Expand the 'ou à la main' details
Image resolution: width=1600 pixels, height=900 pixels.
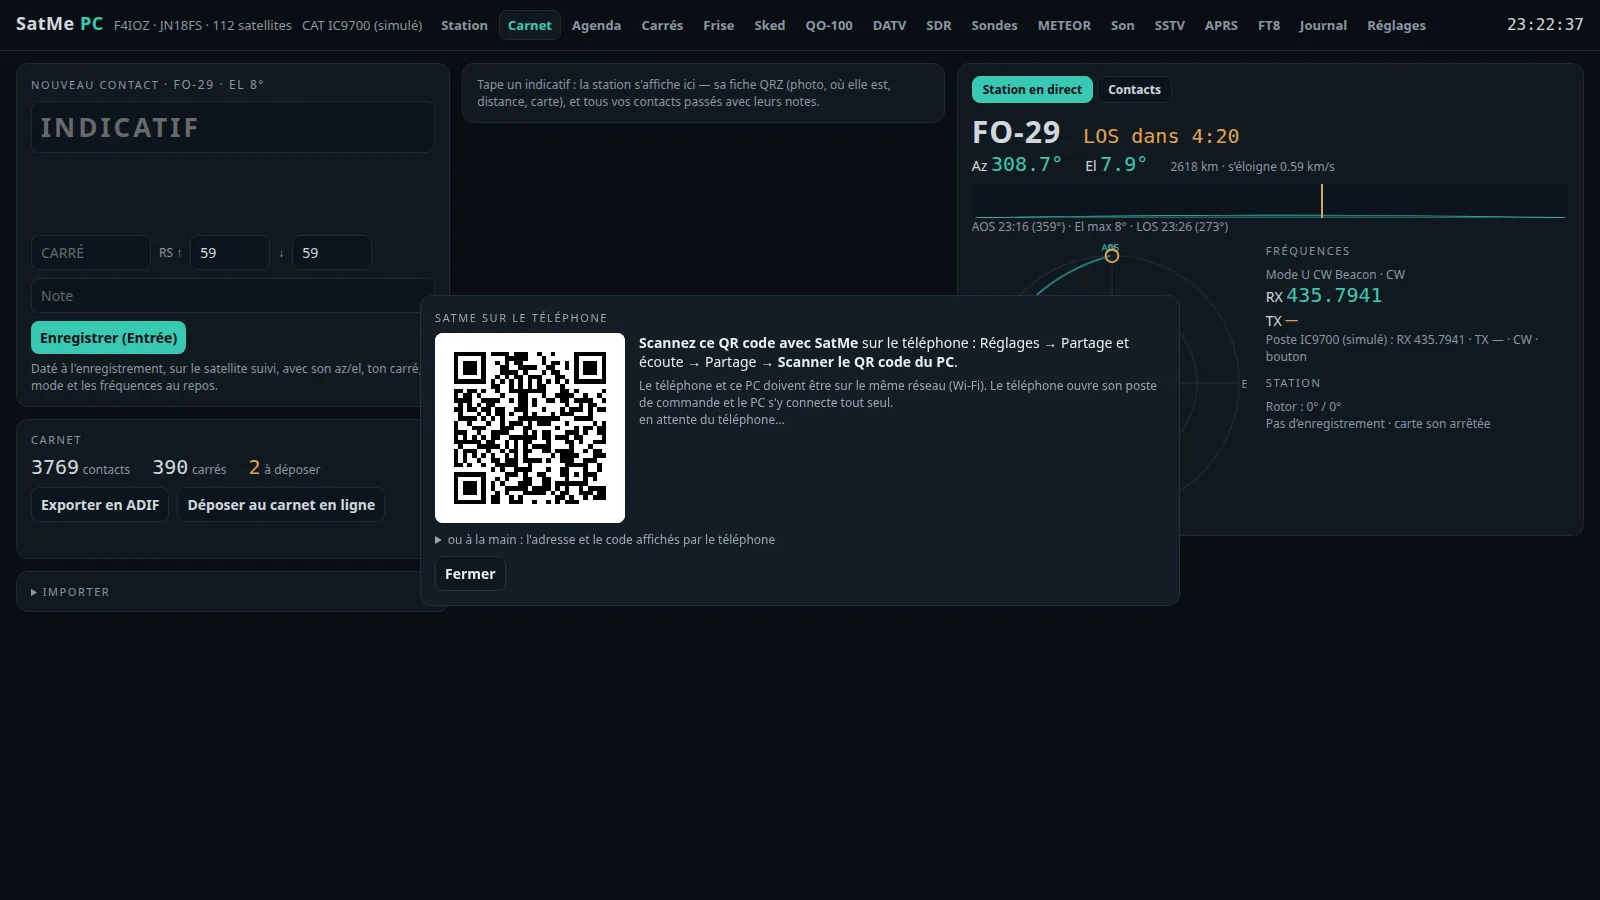[605, 539]
